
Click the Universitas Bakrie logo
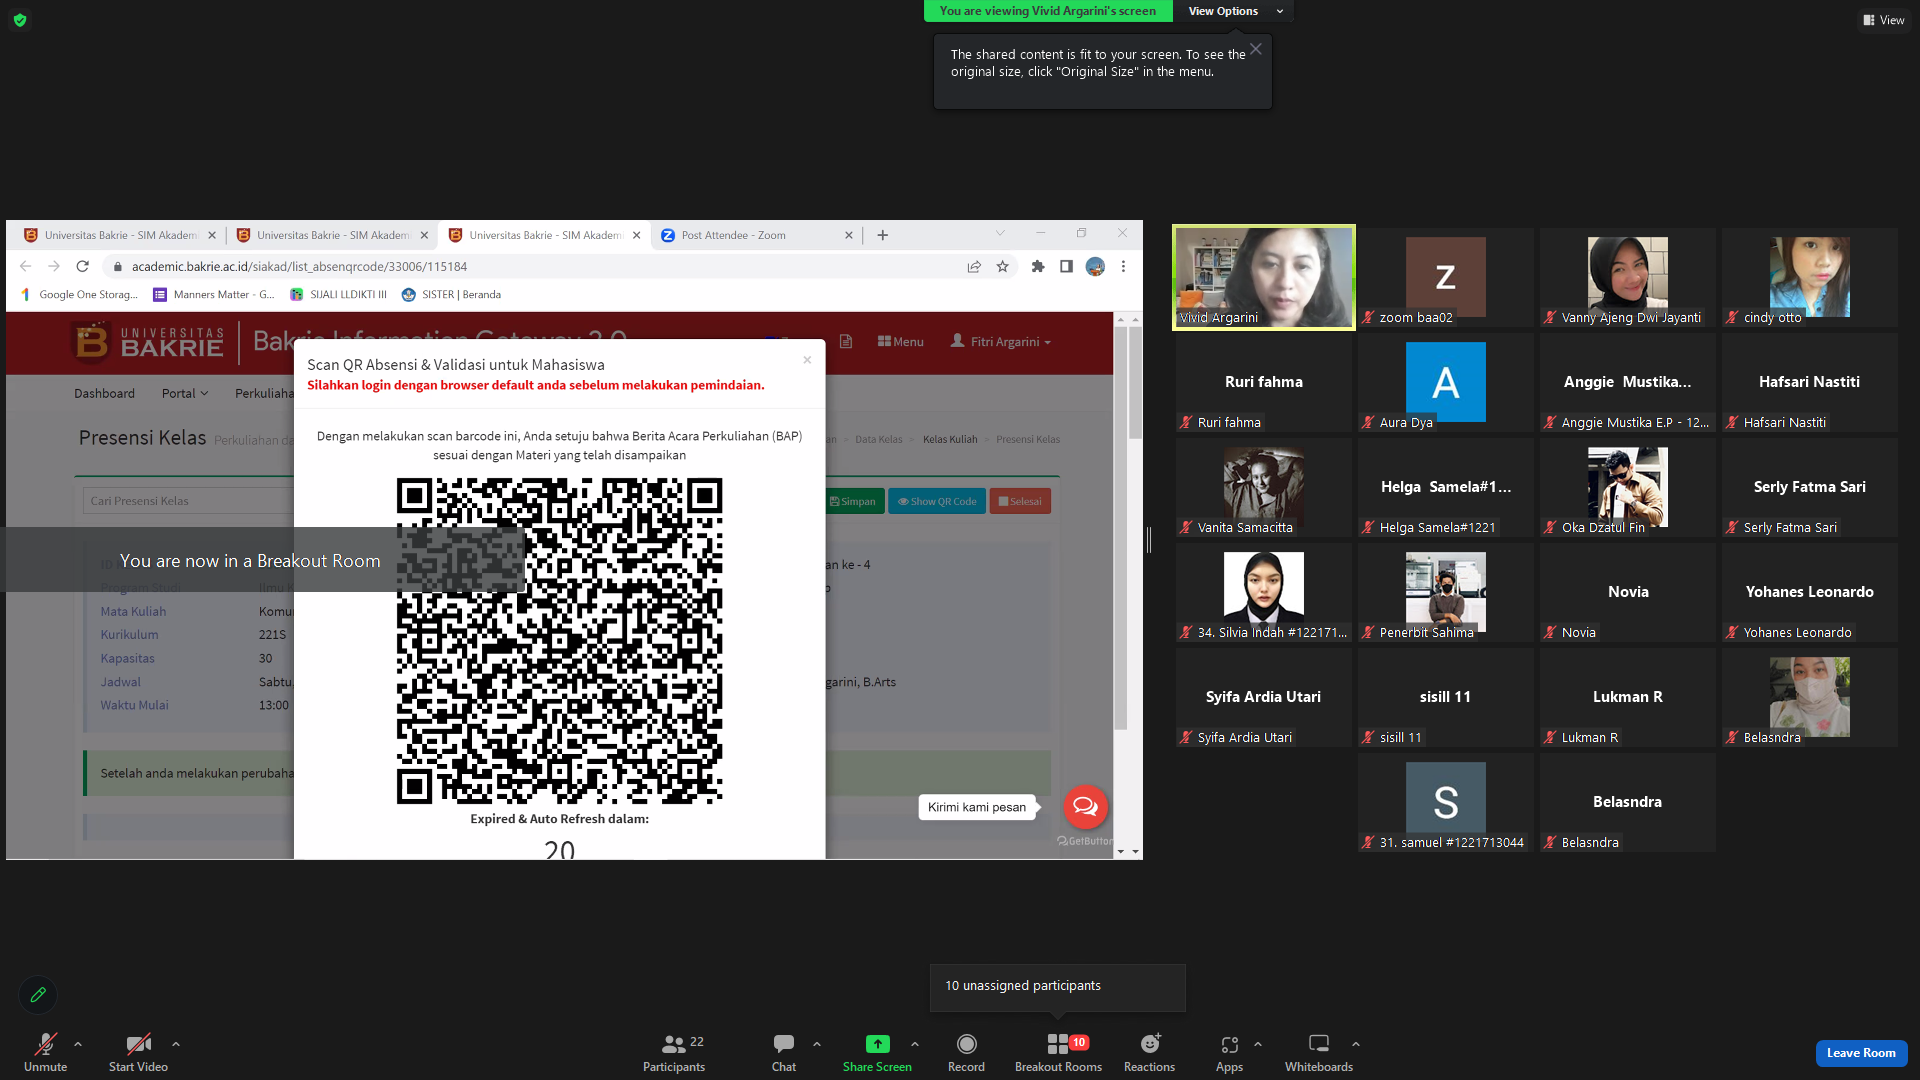click(x=150, y=341)
